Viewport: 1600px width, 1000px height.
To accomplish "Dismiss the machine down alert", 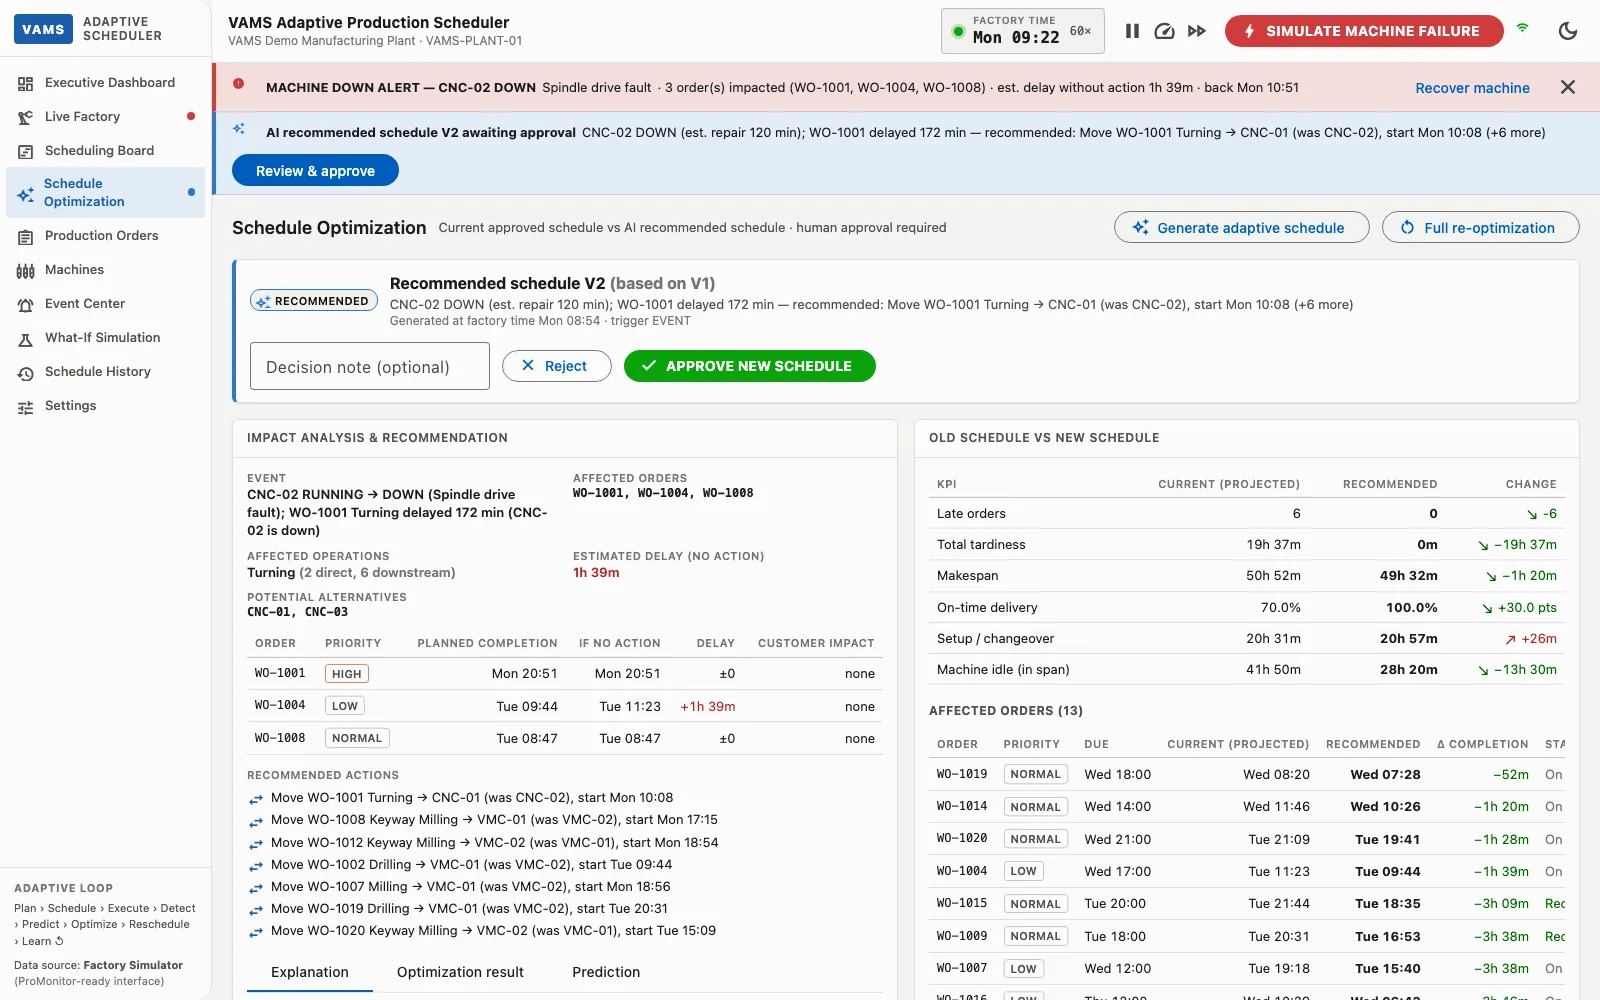I will click(1568, 87).
